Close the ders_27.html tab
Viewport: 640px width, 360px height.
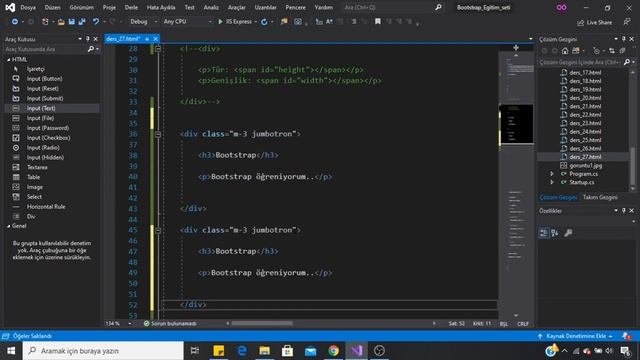(x=156, y=39)
